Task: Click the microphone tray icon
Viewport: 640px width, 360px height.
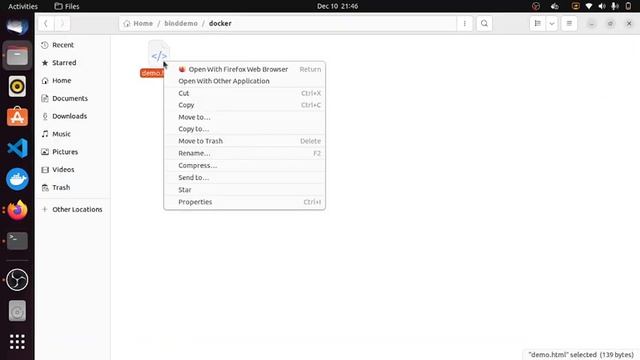Action: coord(615,6)
